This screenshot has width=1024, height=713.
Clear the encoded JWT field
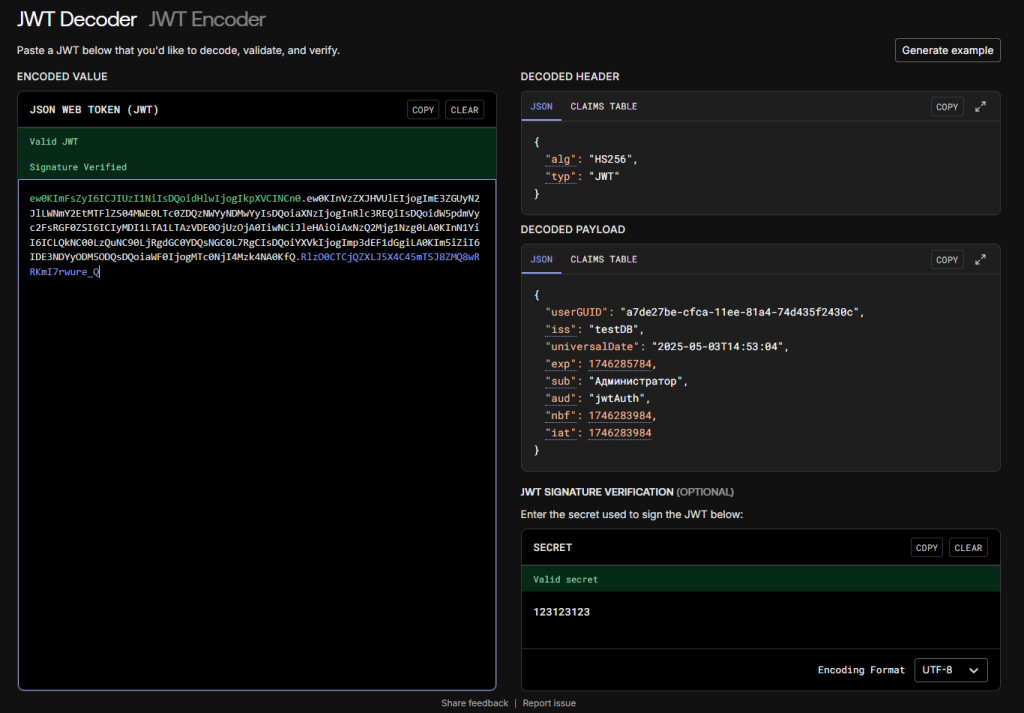465,110
